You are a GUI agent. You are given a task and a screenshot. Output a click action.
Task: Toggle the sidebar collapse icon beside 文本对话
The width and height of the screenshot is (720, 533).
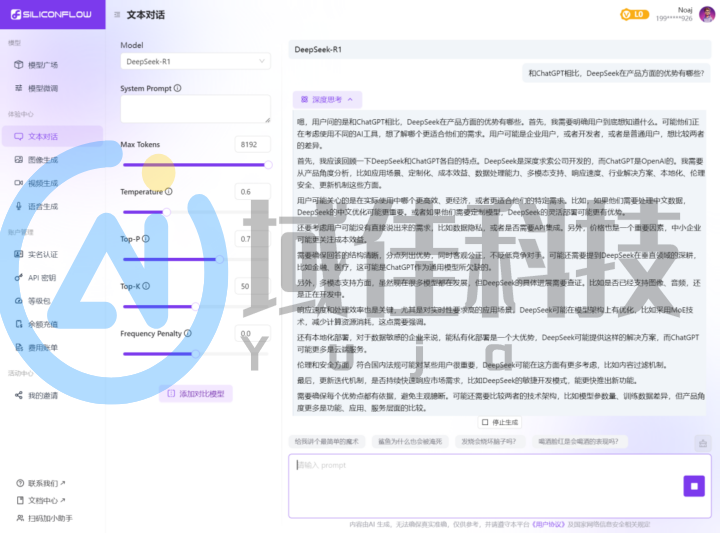pyautogui.click(x=117, y=15)
